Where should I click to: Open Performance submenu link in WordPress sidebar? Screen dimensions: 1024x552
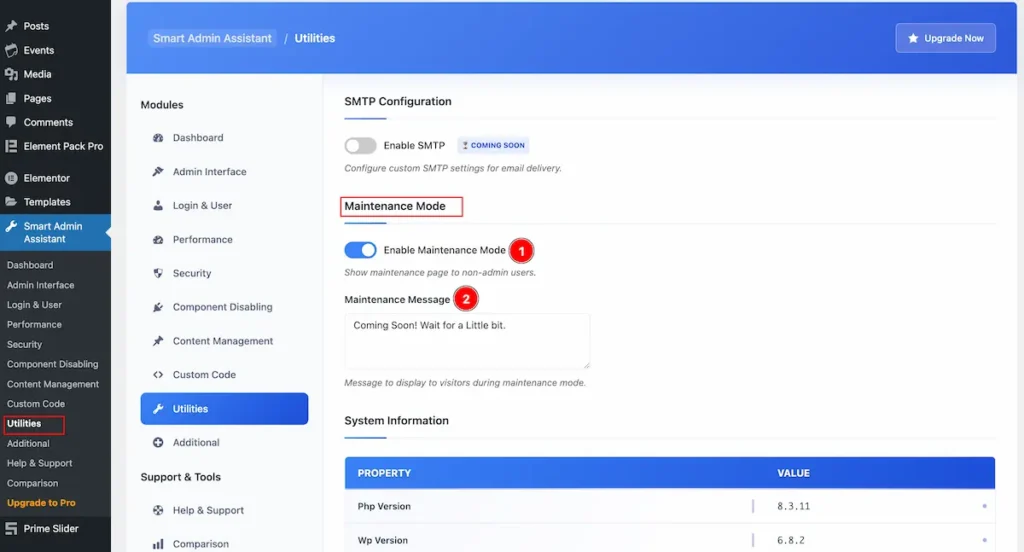pyautogui.click(x=34, y=325)
